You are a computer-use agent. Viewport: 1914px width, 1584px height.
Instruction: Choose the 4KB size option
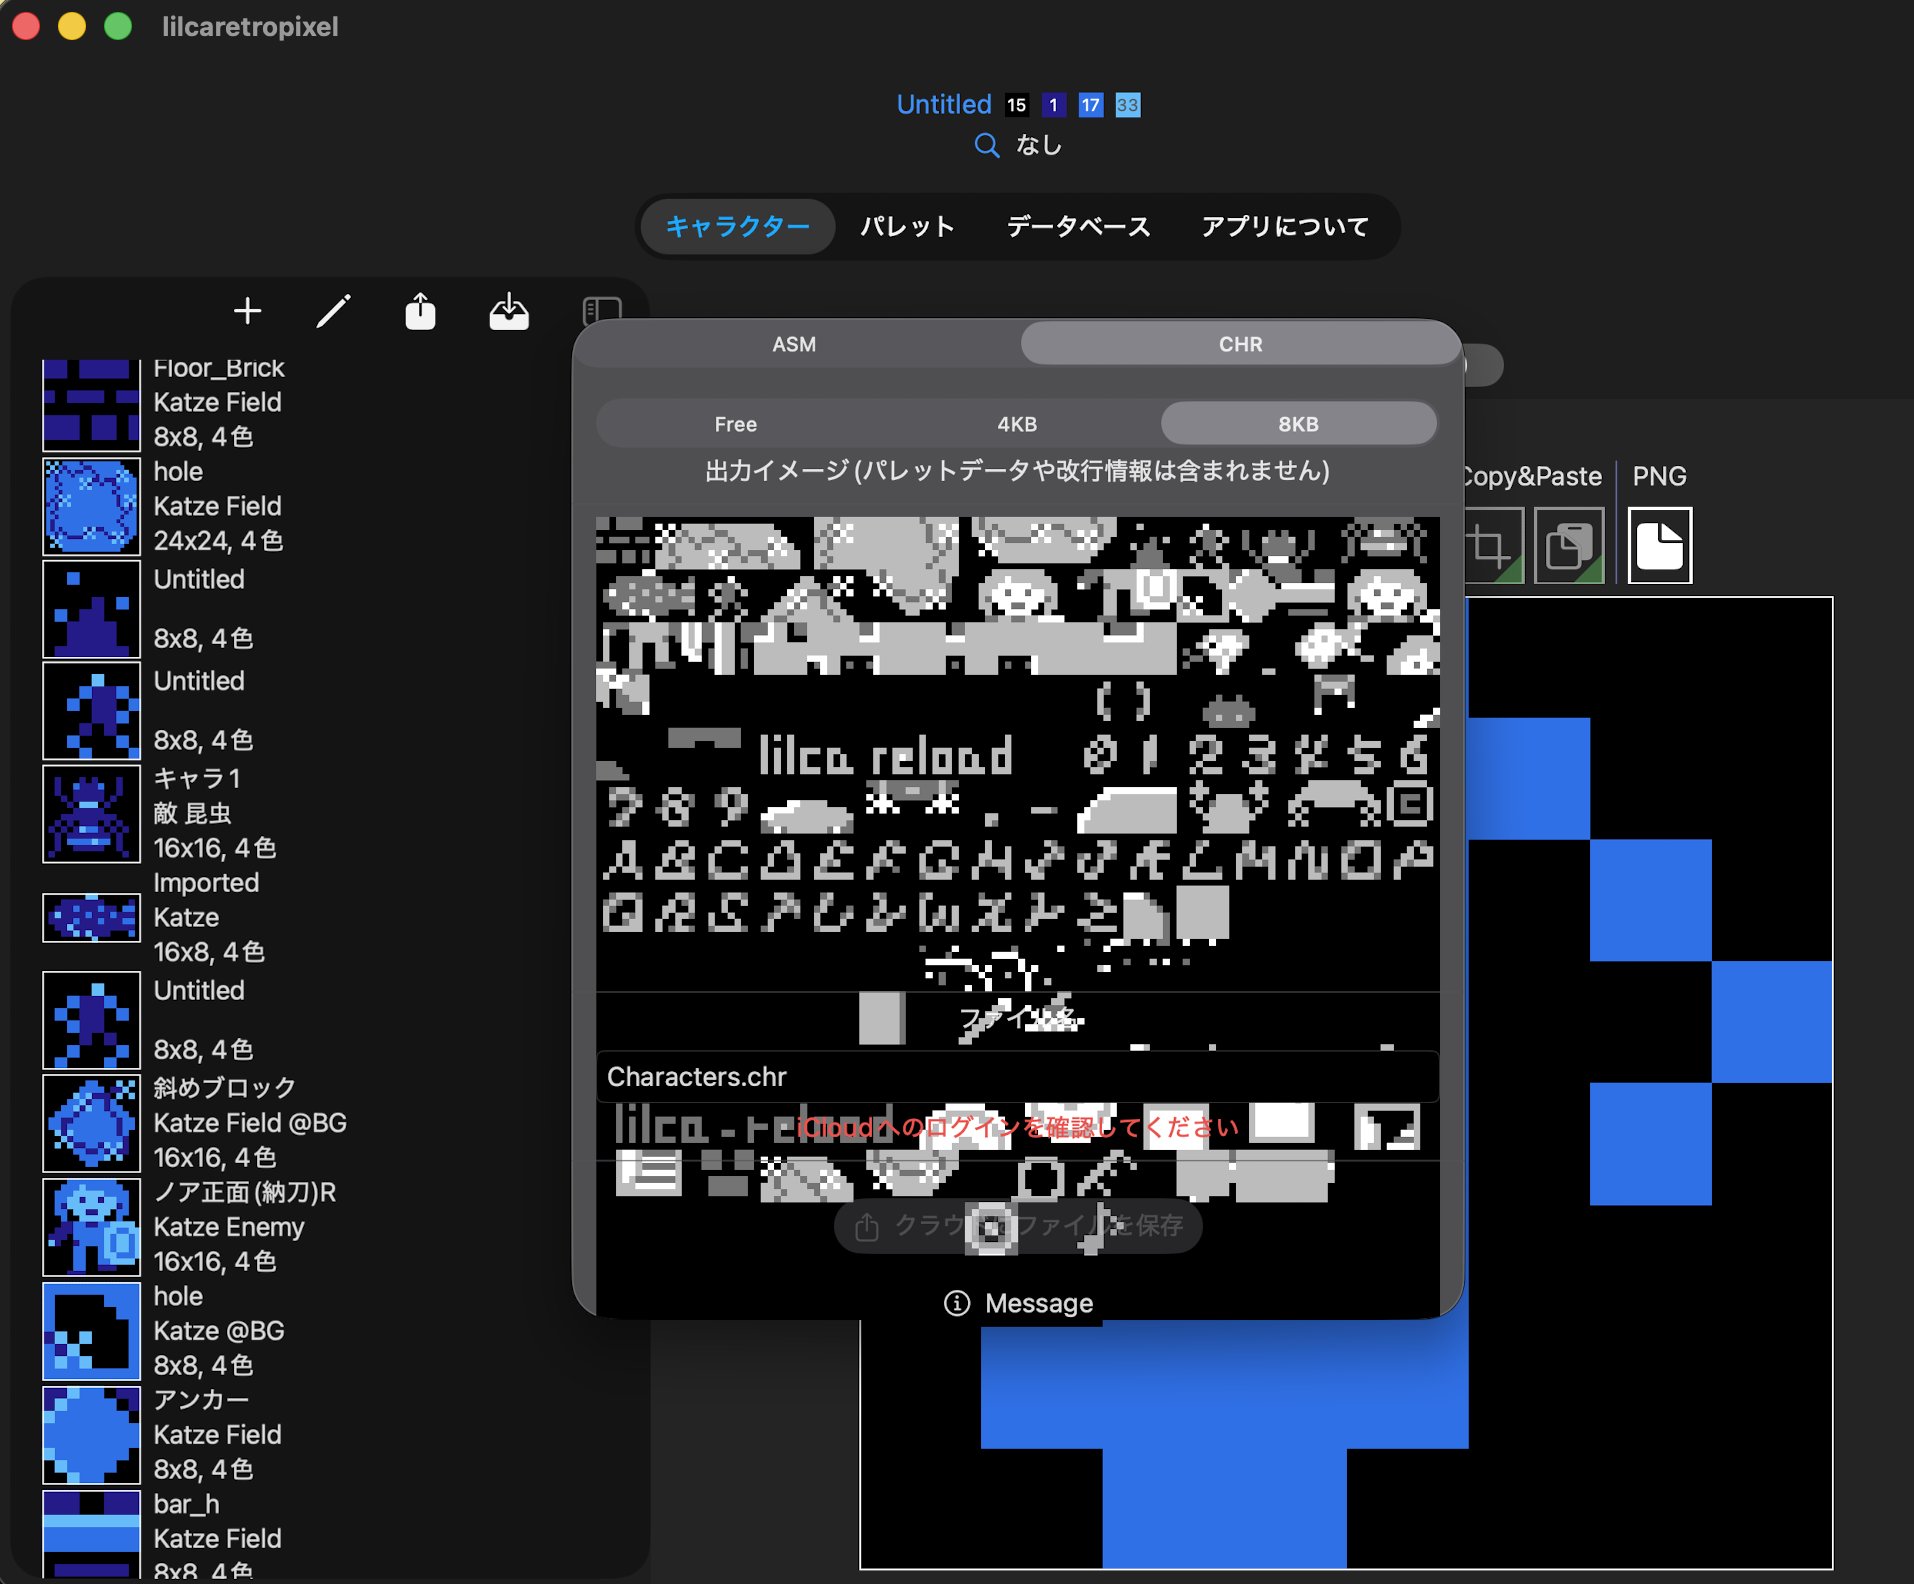(1017, 424)
